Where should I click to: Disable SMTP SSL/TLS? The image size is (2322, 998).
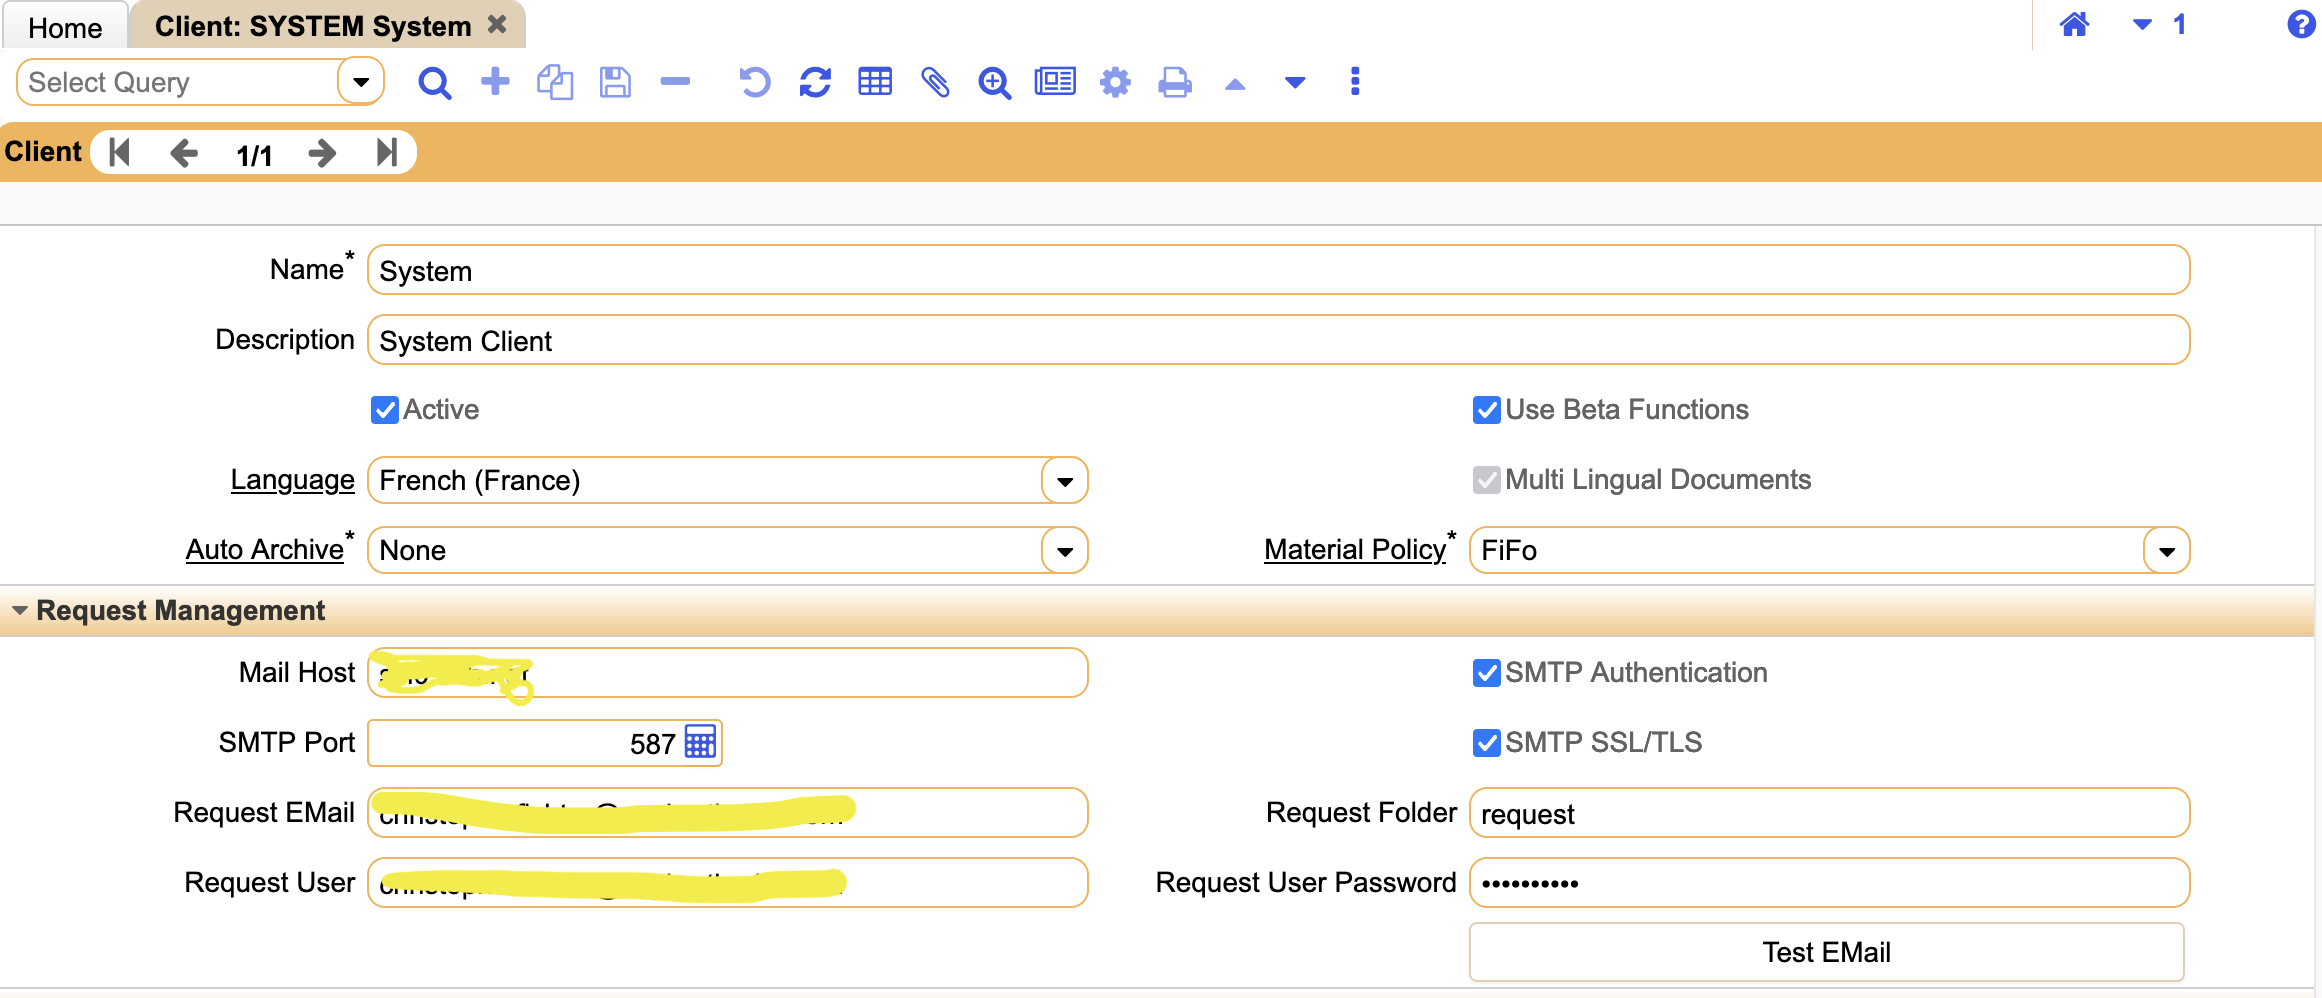click(x=1485, y=742)
